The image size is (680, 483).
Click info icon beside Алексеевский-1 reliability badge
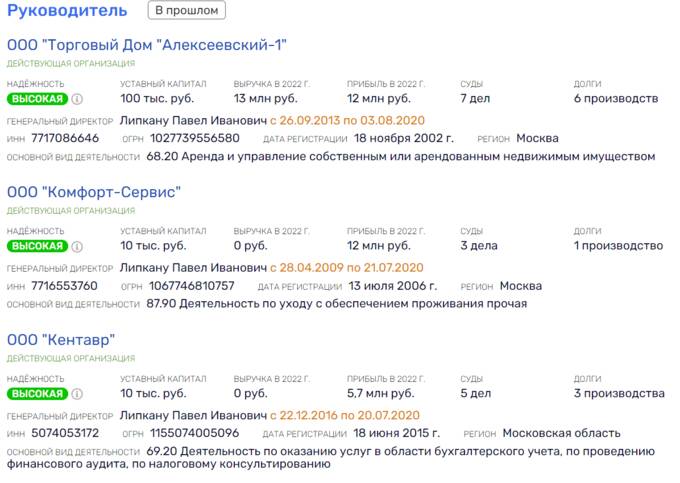click(77, 99)
